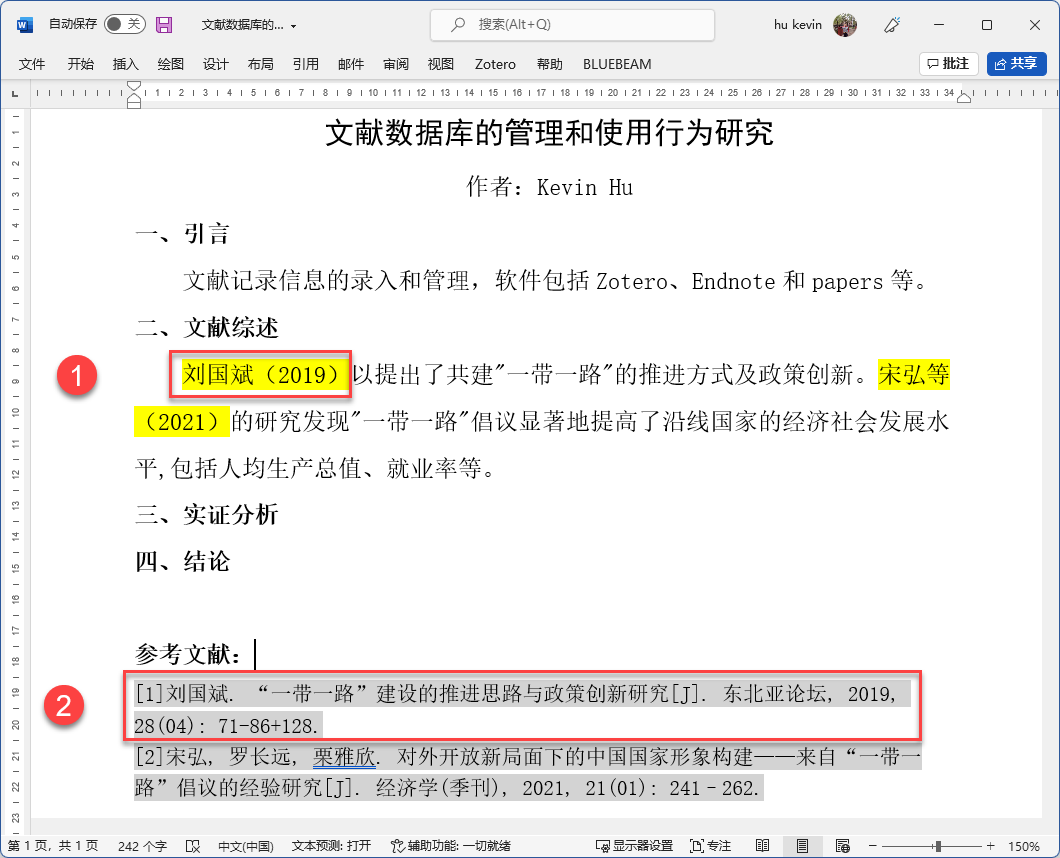Open the hu kevin account avatar

[845, 24]
